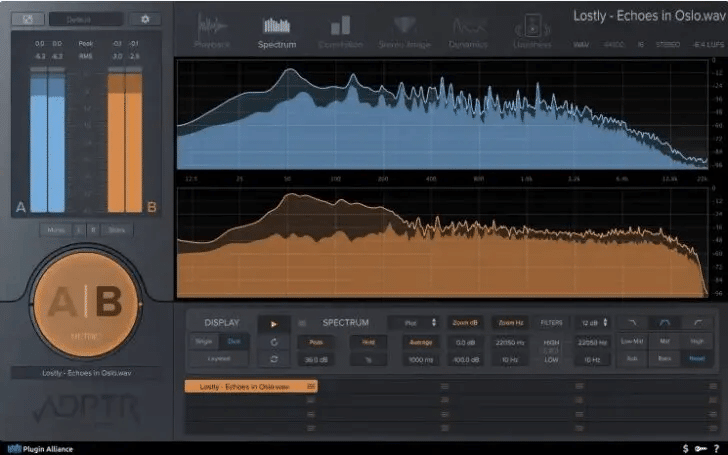
Task: Click the dollar sign icon in bottom bar
Action: tap(686, 448)
